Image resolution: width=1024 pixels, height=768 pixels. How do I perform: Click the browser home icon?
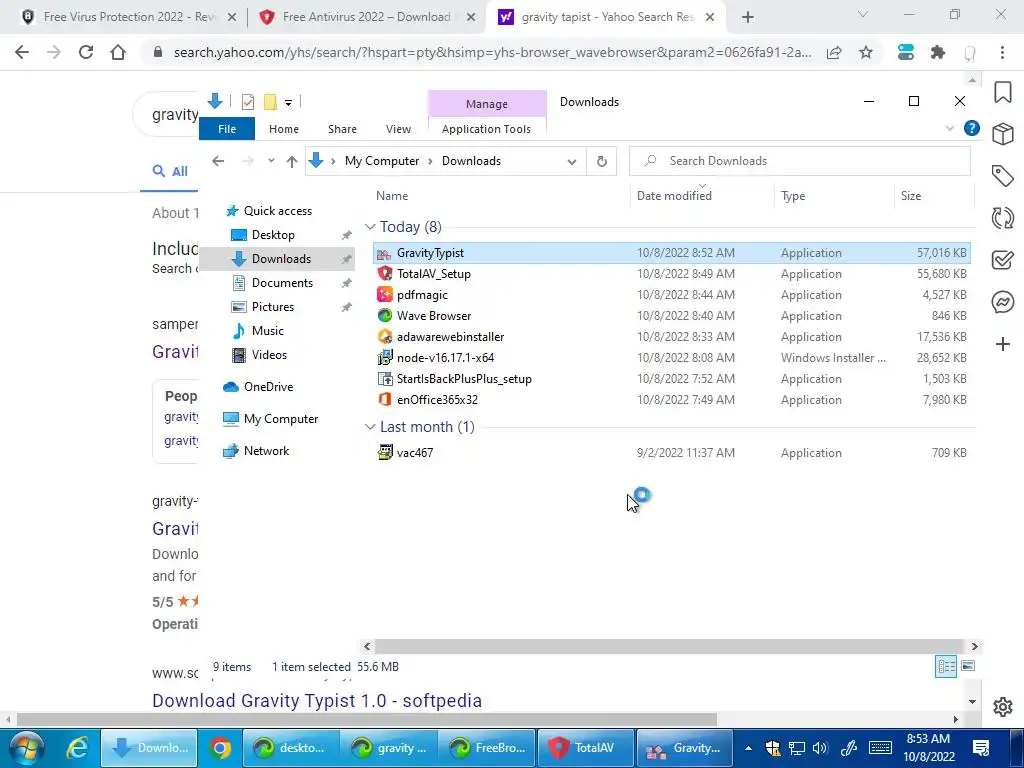(118, 52)
